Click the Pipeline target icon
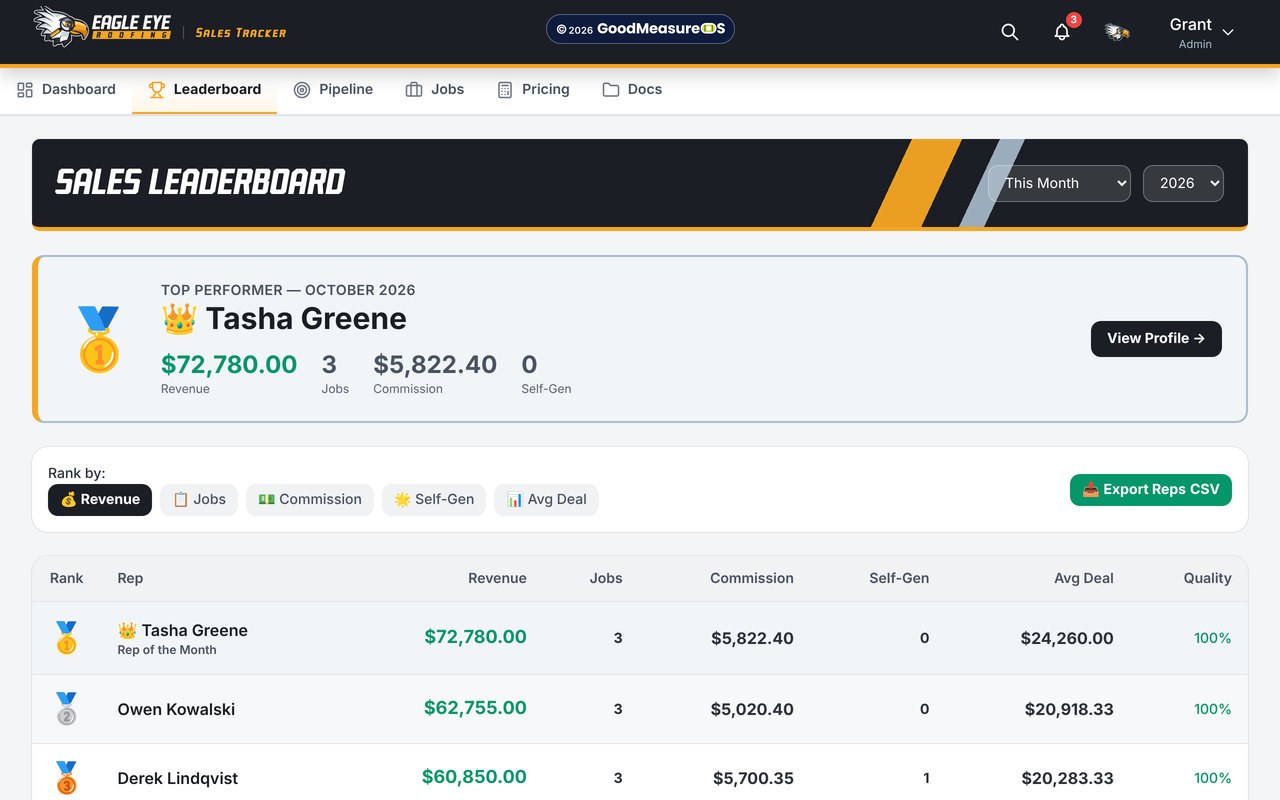 [302, 90]
